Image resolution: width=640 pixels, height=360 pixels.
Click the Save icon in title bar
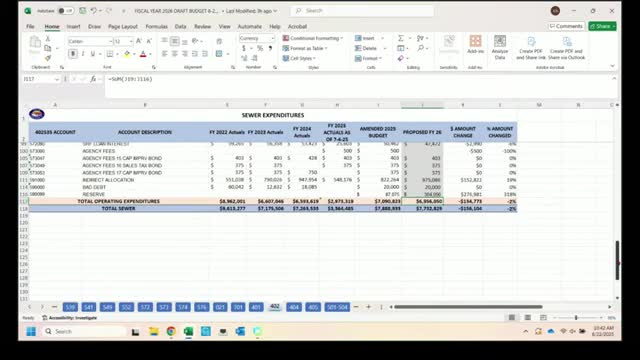[x=82, y=11]
